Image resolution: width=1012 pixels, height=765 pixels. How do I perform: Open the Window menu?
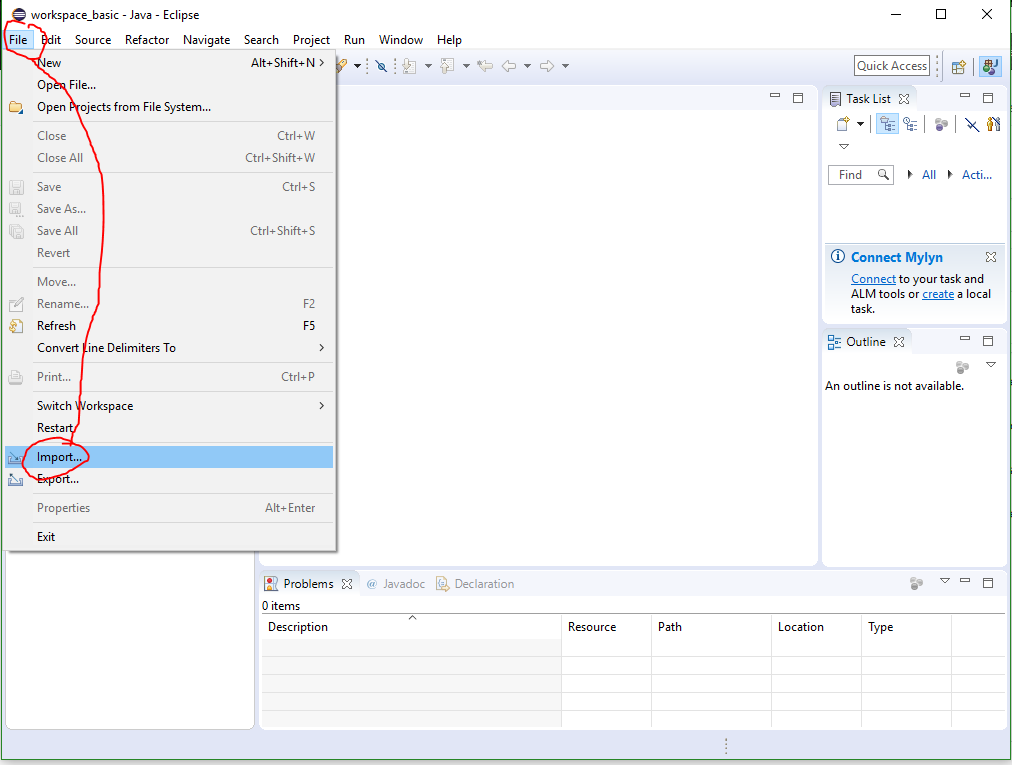(401, 40)
